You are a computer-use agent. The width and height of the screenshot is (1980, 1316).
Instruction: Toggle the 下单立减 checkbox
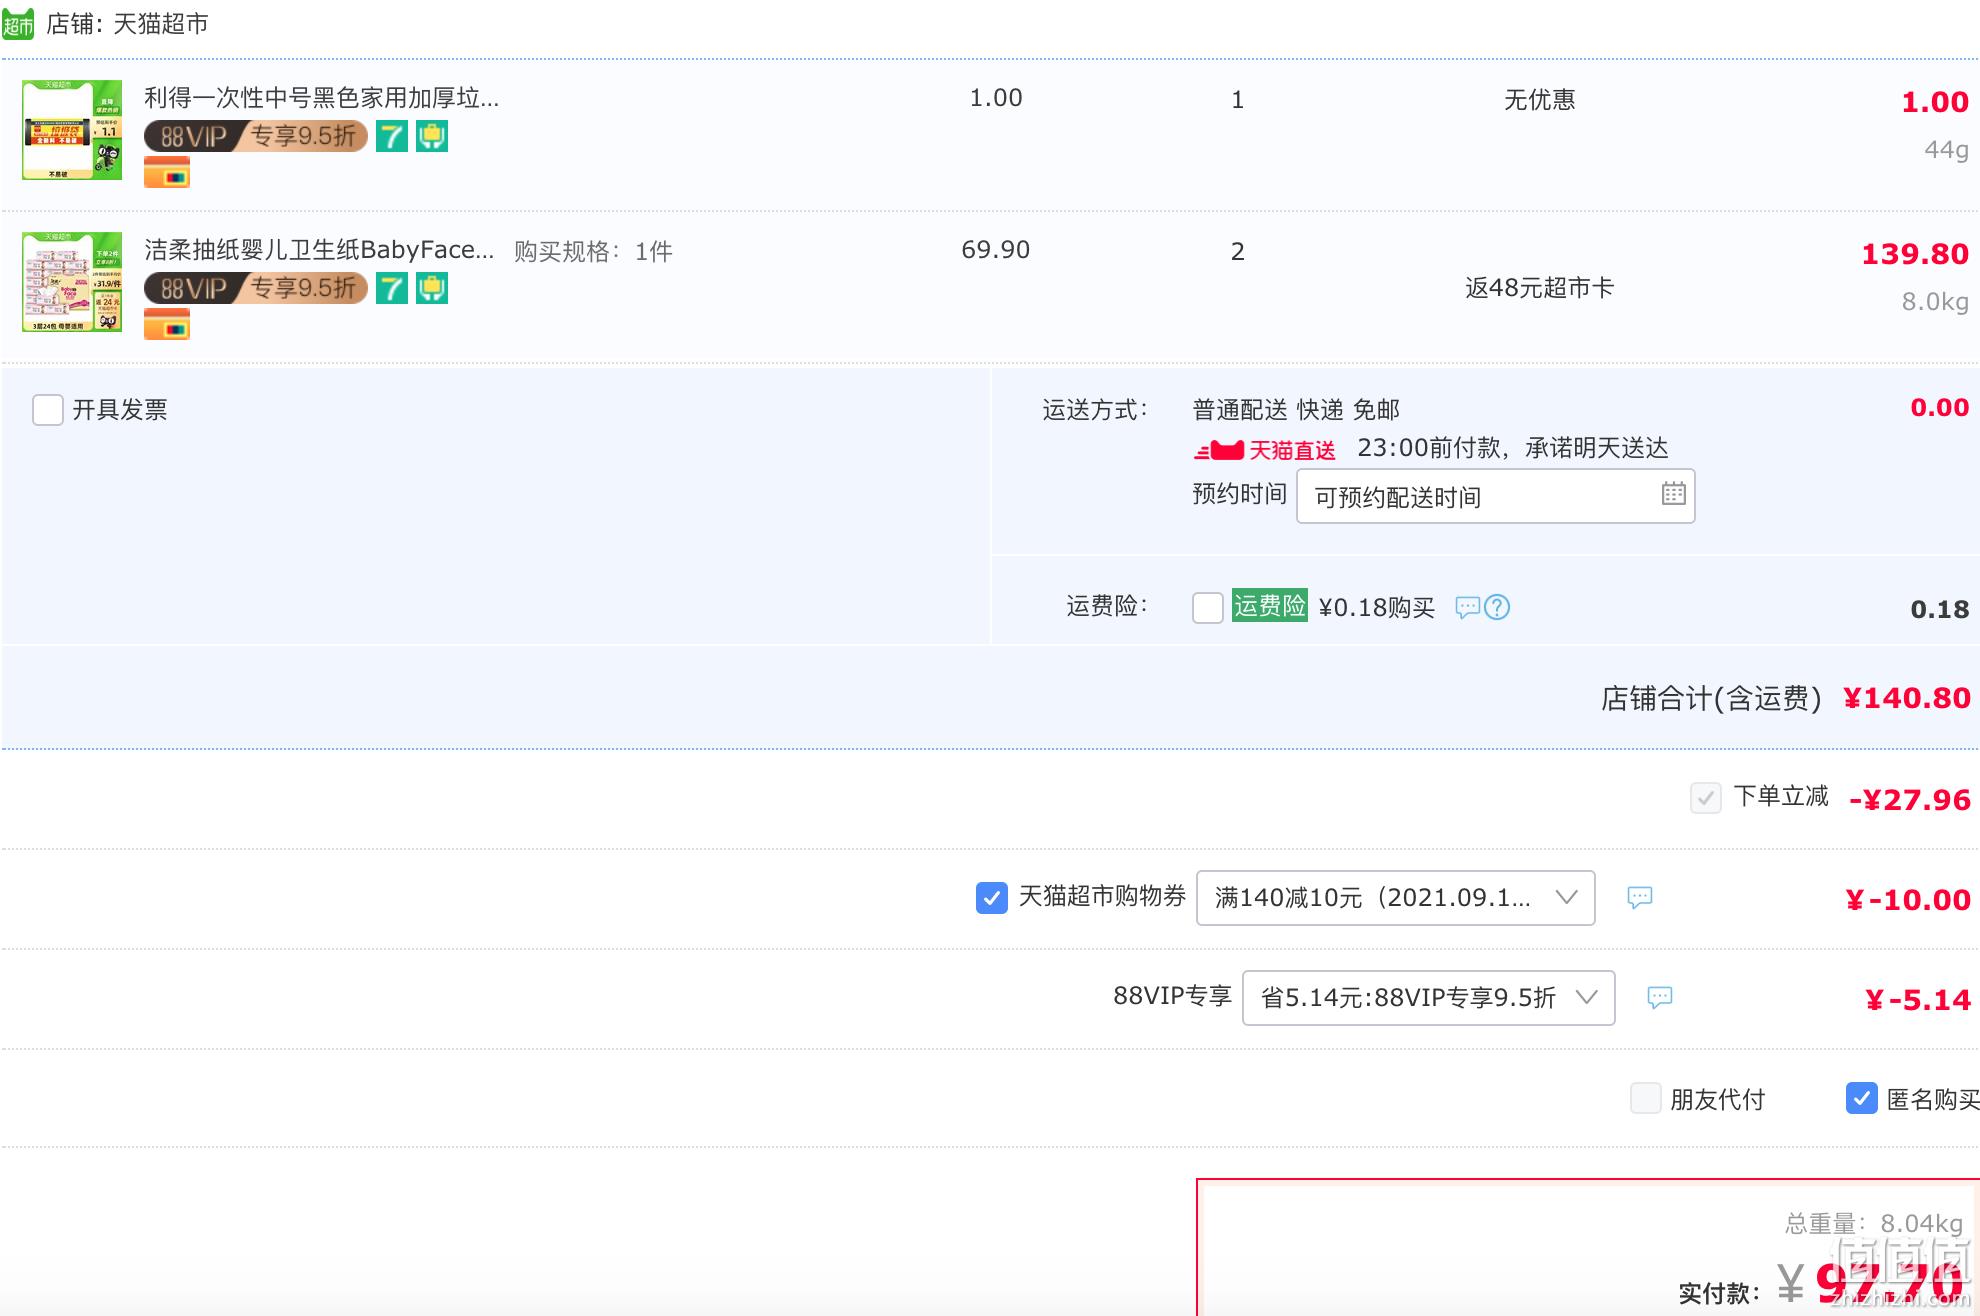(x=1705, y=798)
